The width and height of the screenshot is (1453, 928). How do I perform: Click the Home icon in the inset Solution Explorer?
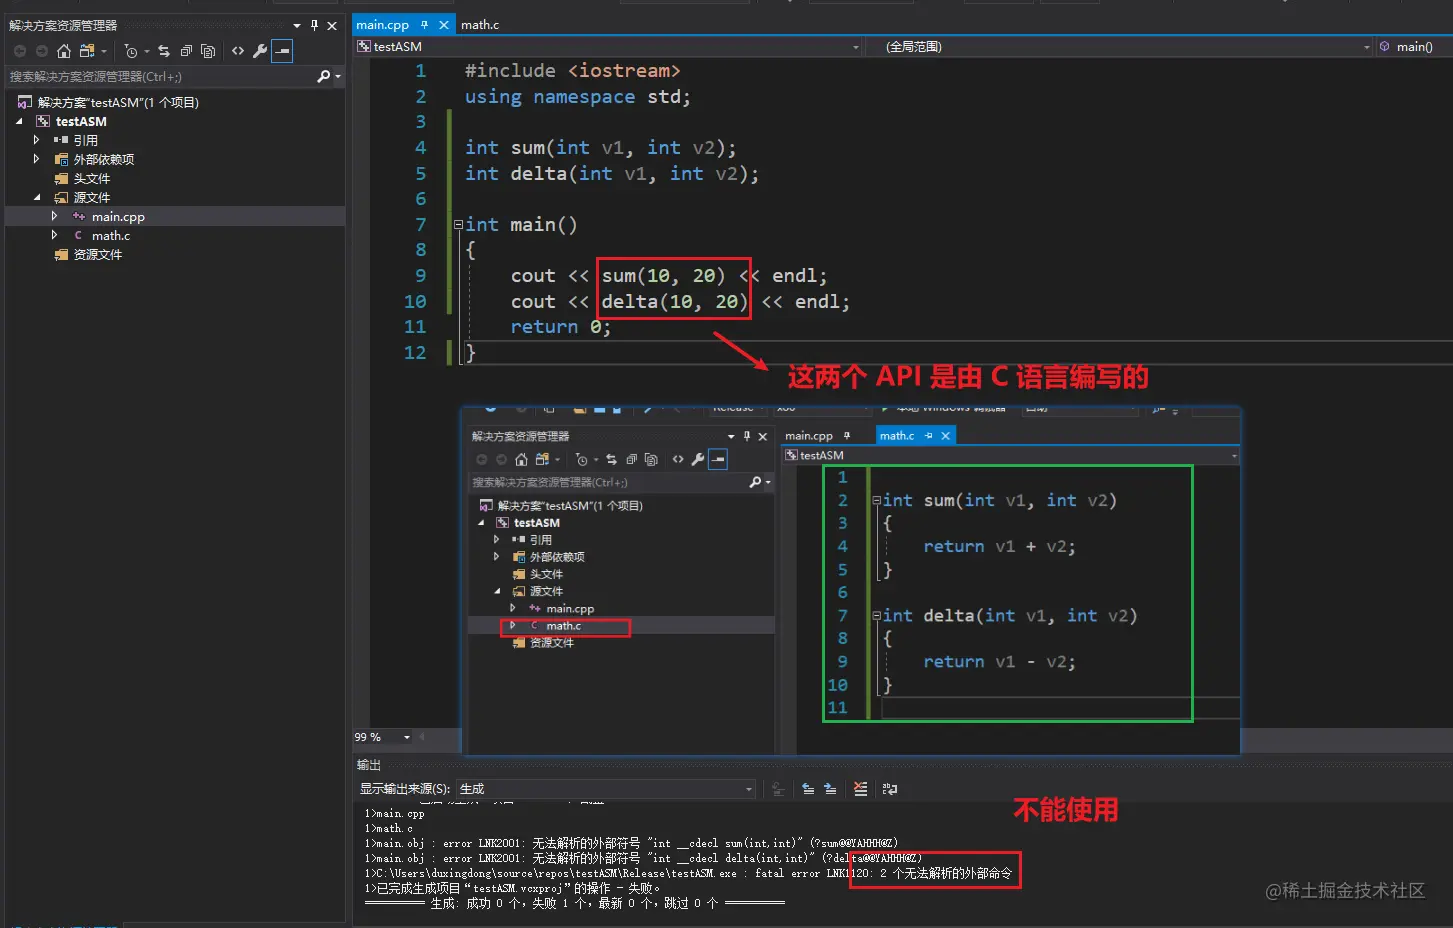(521, 460)
